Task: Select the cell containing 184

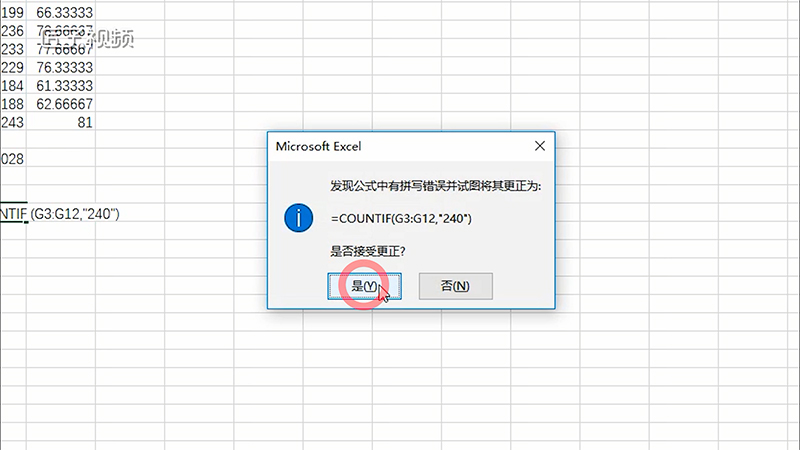Action: (x=13, y=85)
